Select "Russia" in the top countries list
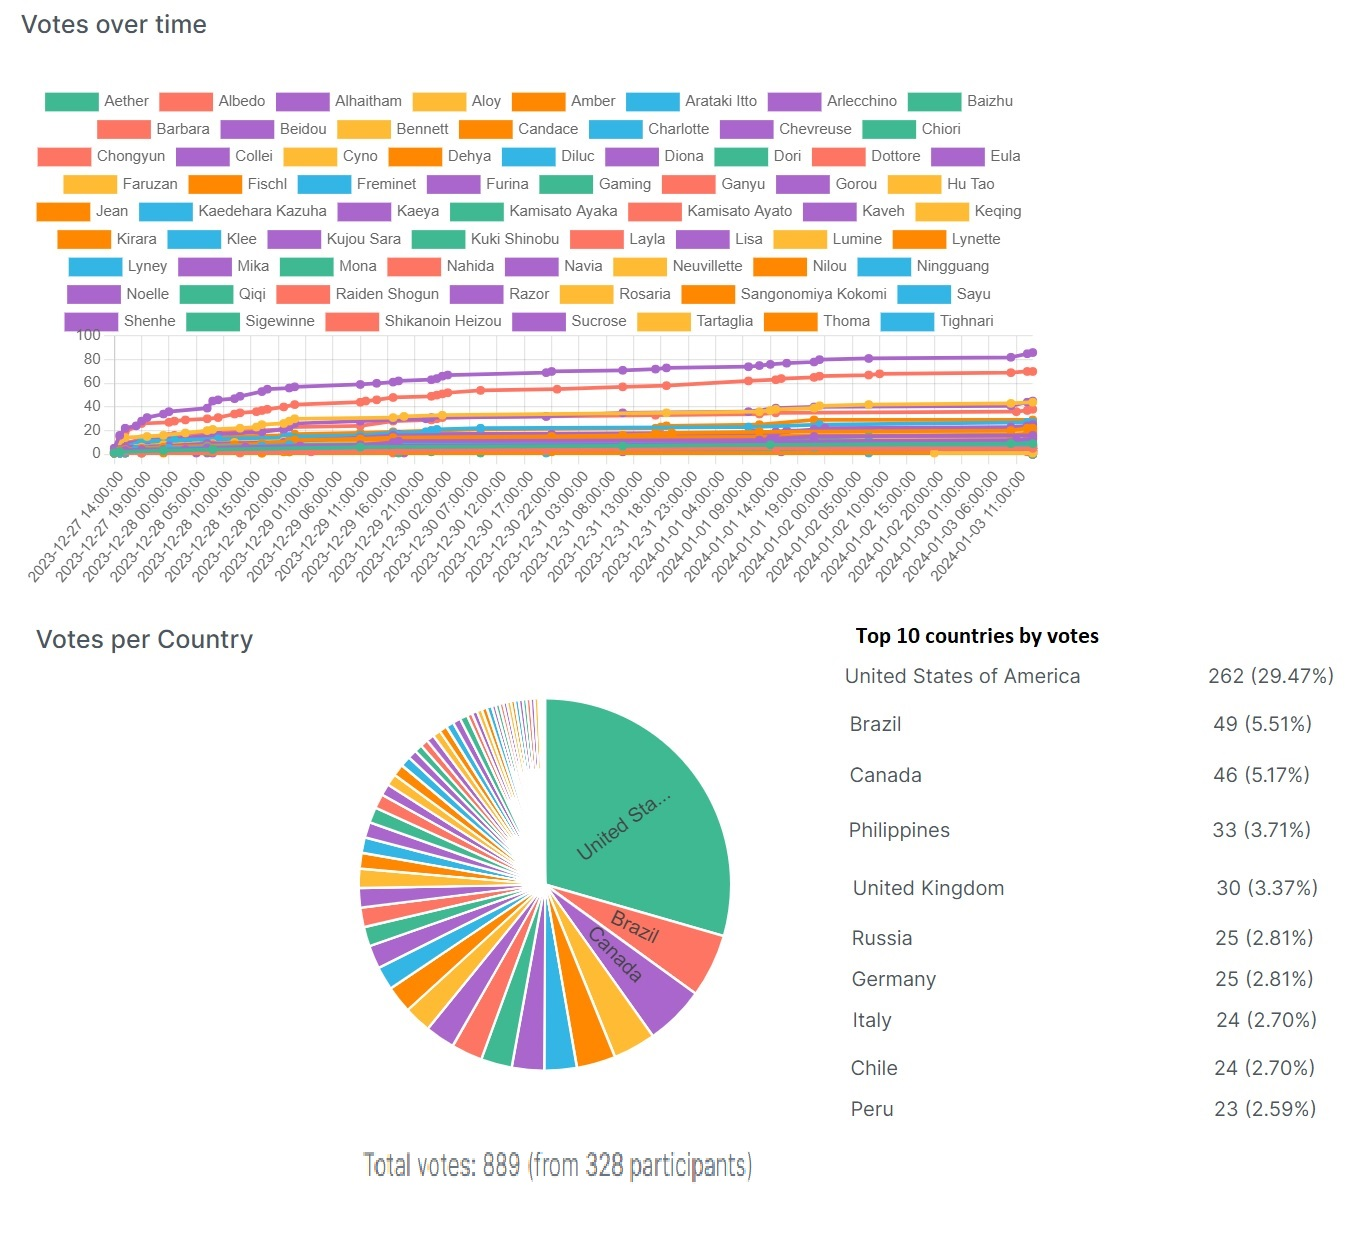Image resolution: width=1352 pixels, height=1234 pixels. click(882, 938)
